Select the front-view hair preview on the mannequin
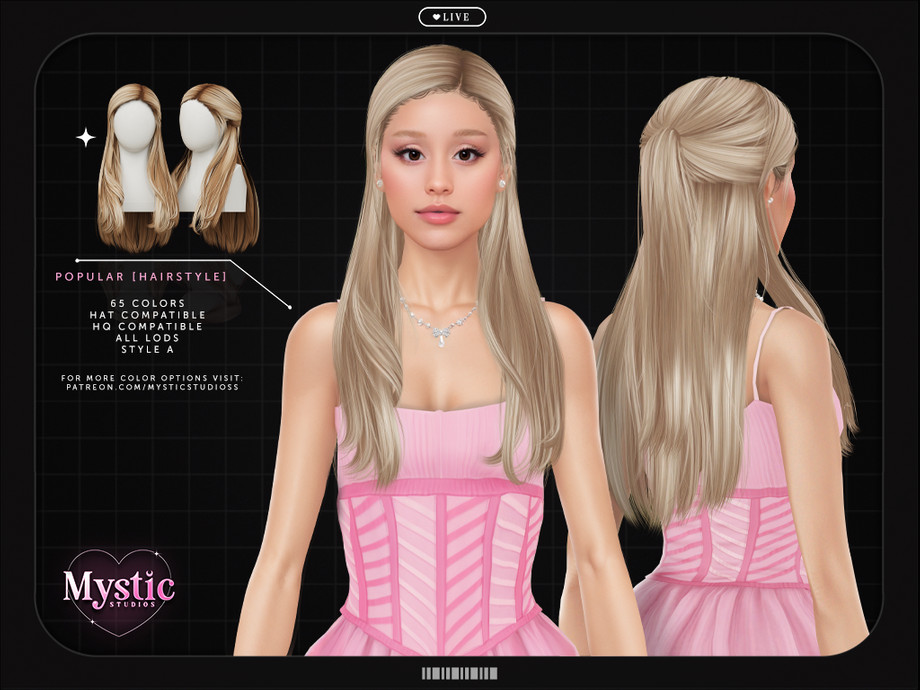Screen dimensions: 920x690 coord(137,165)
